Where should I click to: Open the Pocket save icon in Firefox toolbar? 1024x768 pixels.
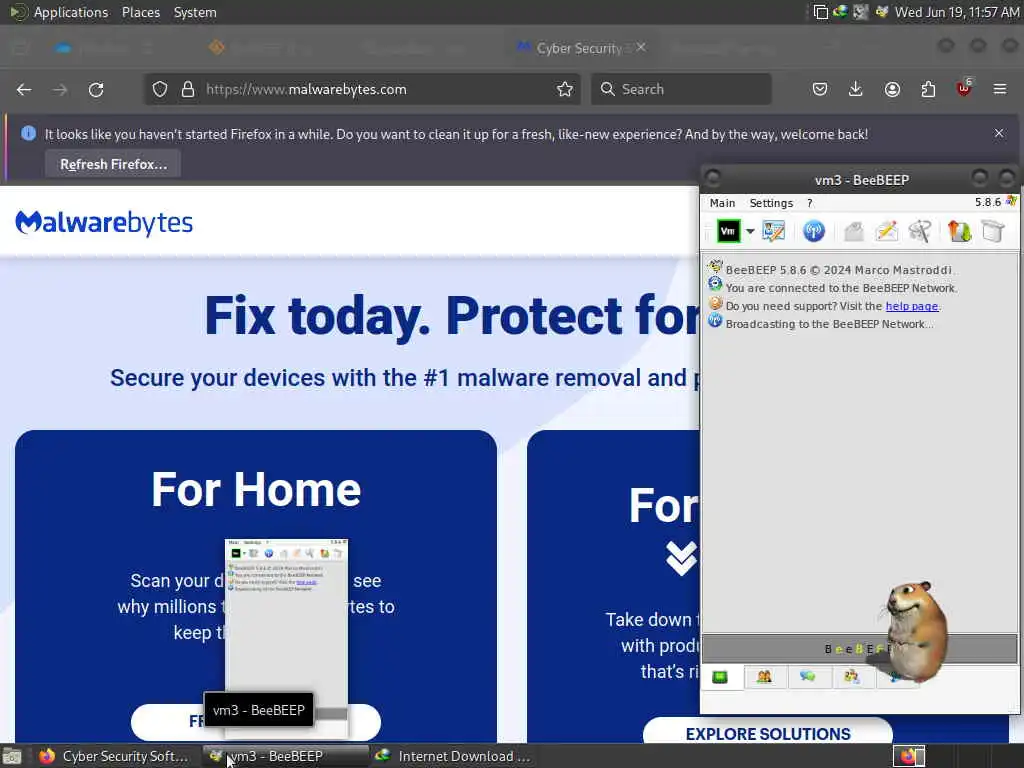click(x=820, y=89)
